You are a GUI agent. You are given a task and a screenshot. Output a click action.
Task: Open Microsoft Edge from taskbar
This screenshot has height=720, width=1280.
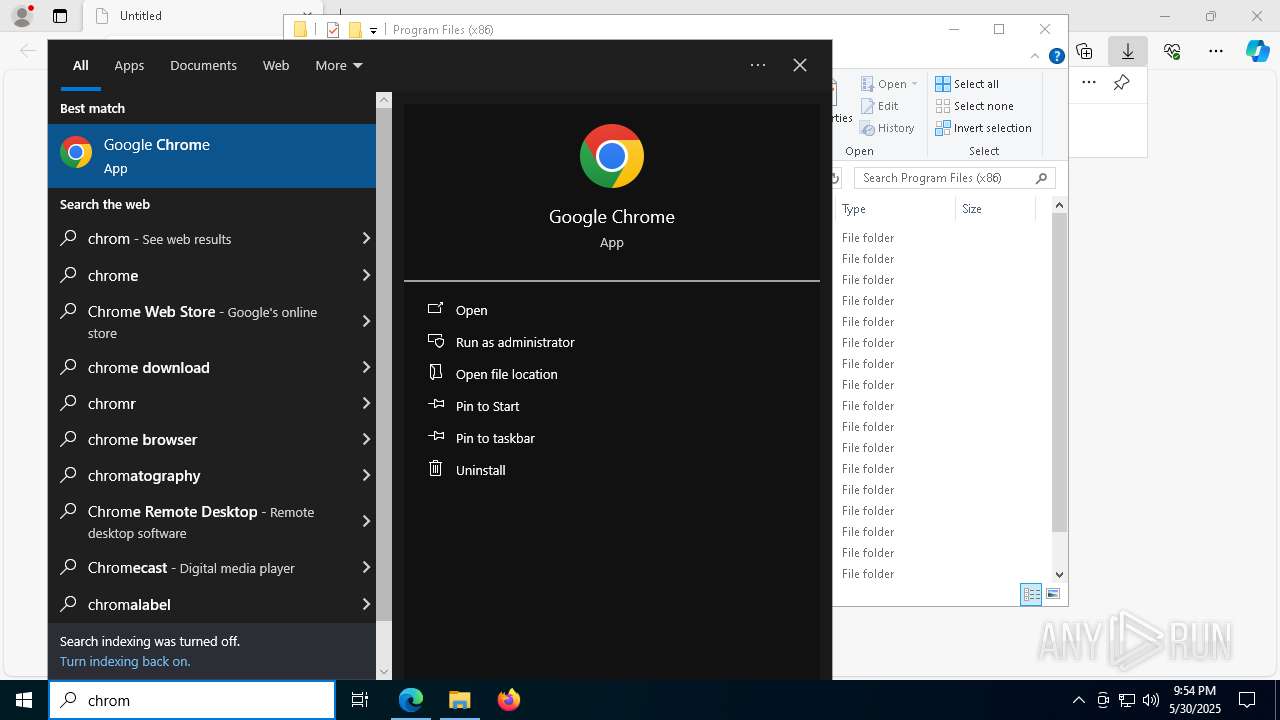(x=411, y=700)
